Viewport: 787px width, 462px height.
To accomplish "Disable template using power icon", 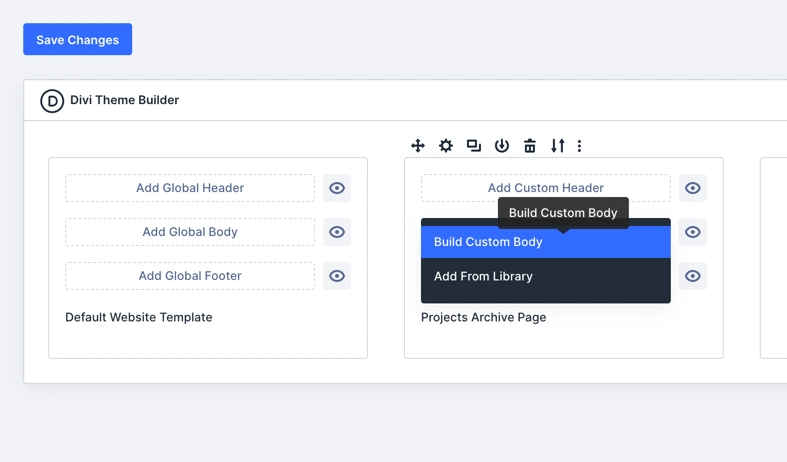I will click(501, 146).
